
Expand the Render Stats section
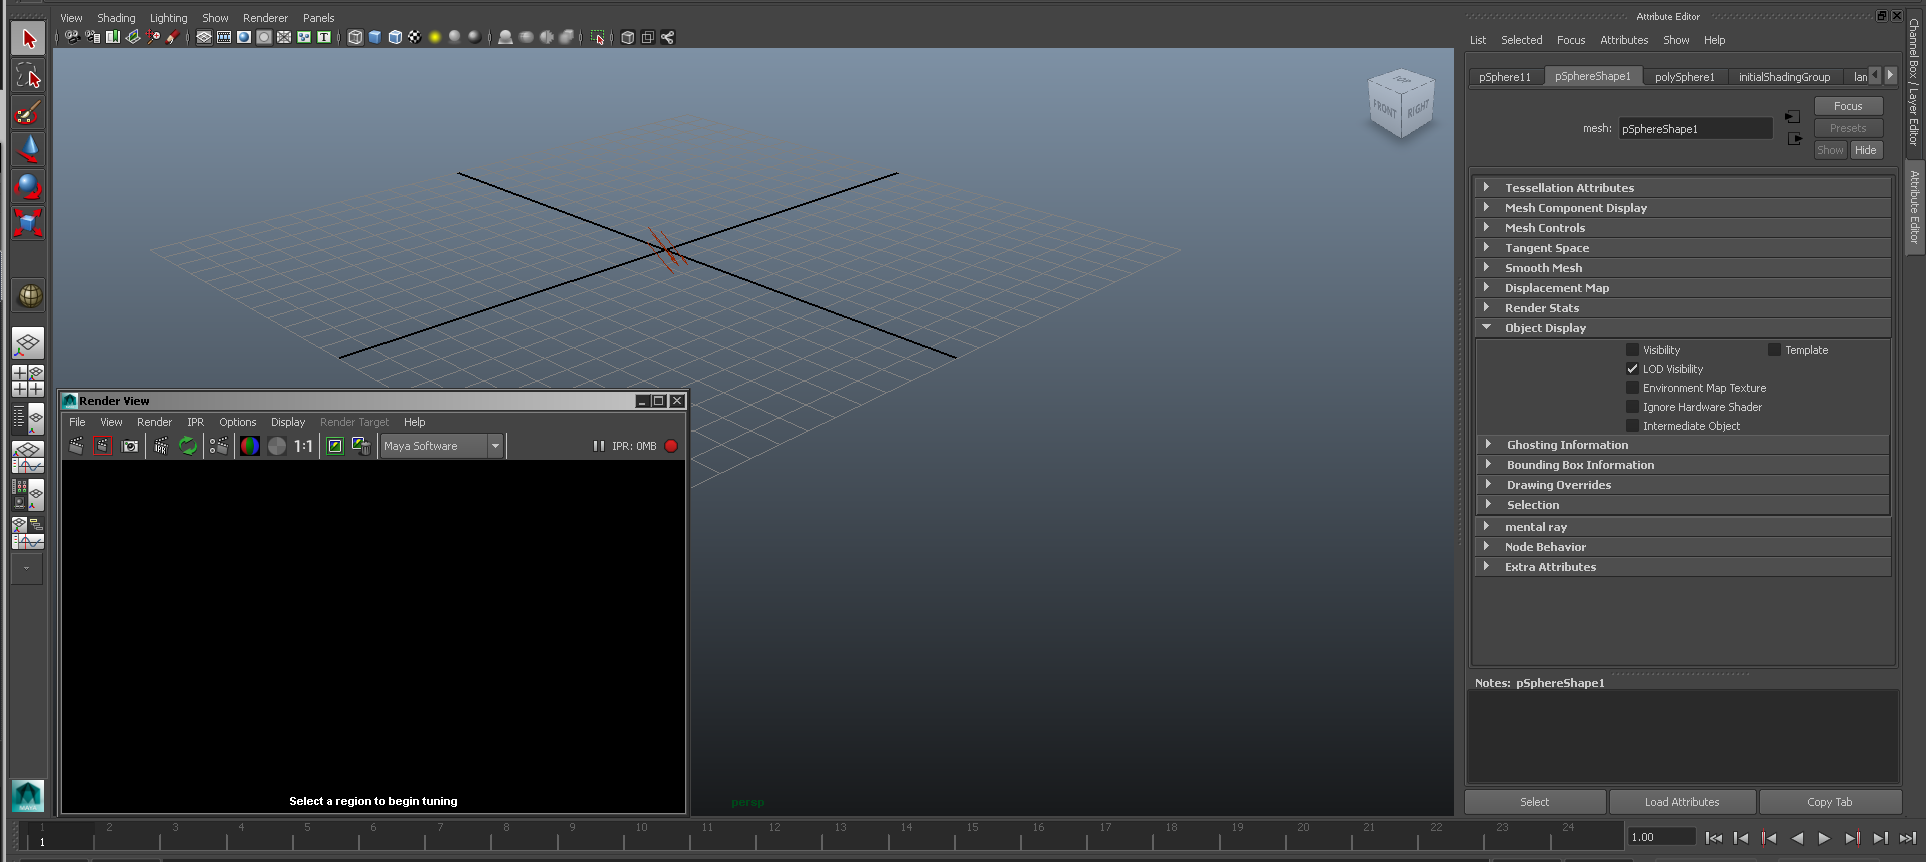(x=1682, y=308)
